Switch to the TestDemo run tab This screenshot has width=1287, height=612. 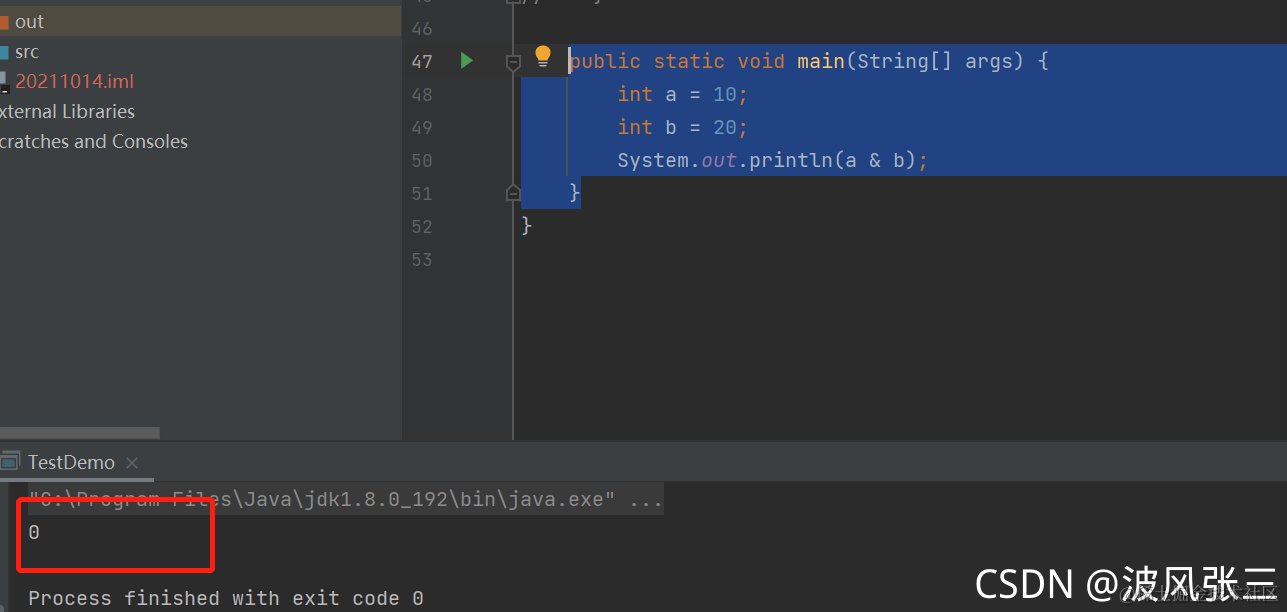point(71,463)
